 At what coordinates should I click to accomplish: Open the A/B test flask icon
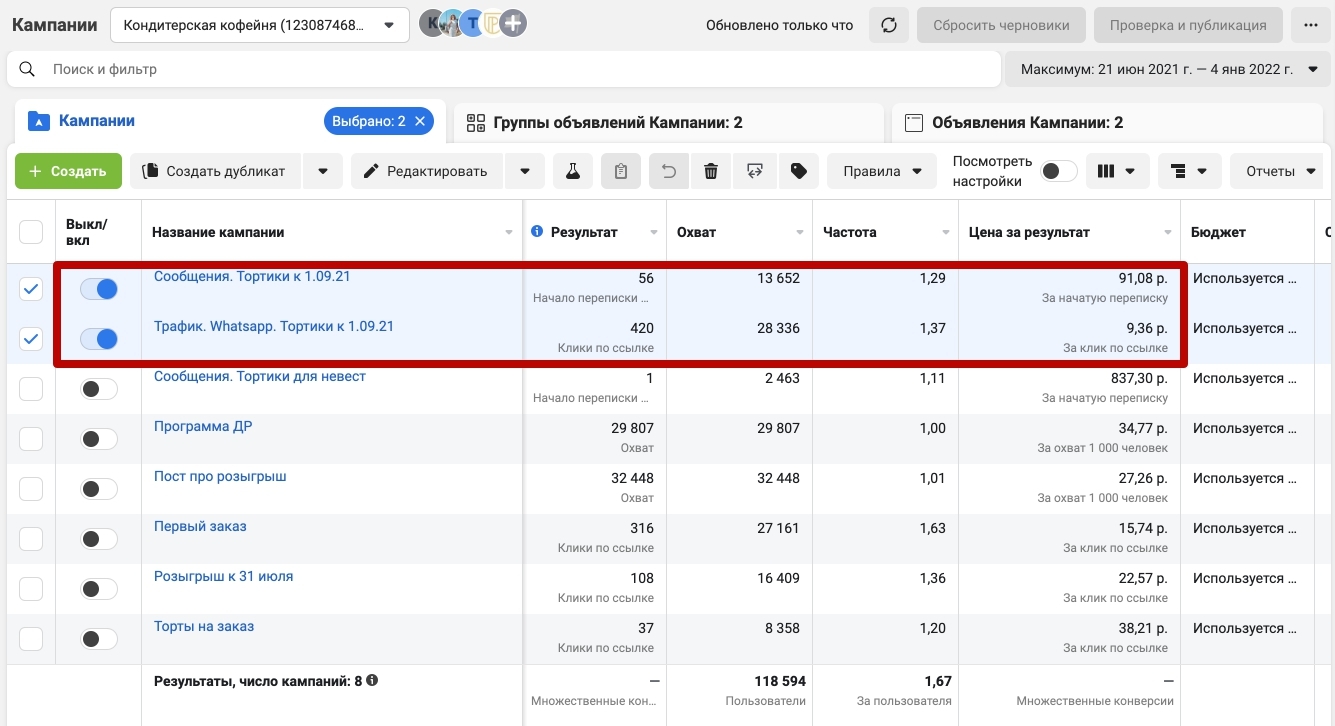573,171
